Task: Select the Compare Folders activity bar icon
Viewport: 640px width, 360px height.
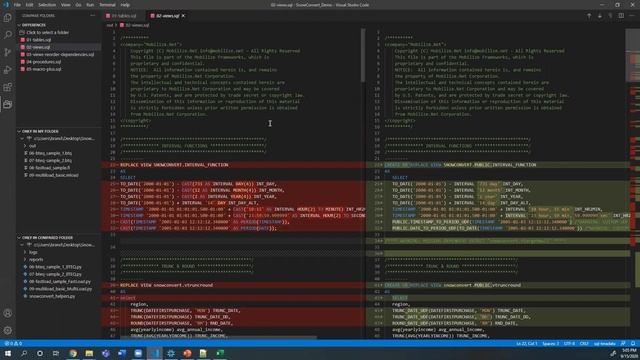Action: click(7, 104)
